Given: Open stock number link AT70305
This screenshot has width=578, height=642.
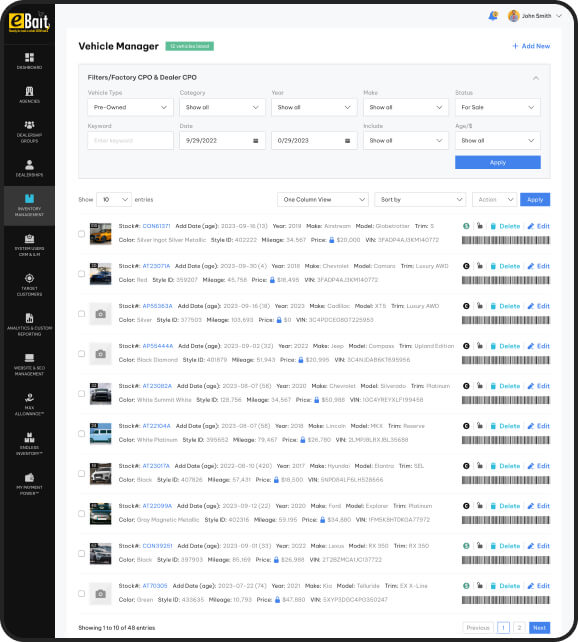Looking at the screenshot, I should coord(155,586).
